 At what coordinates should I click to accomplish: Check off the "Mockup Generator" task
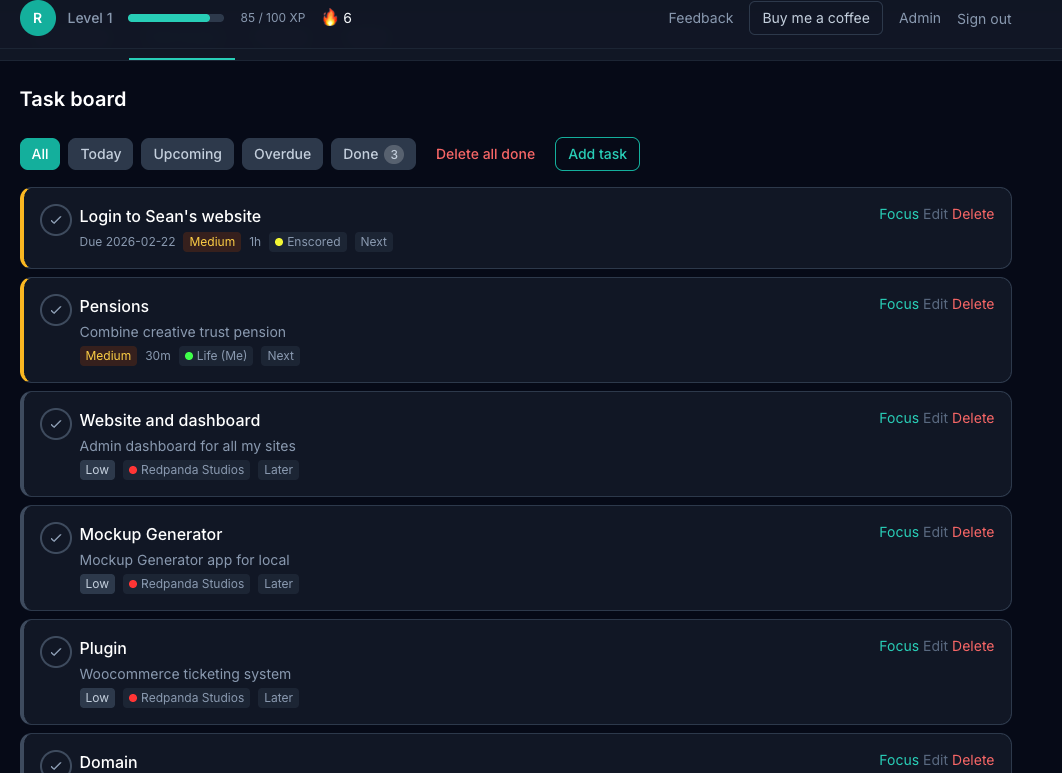point(55,538)
